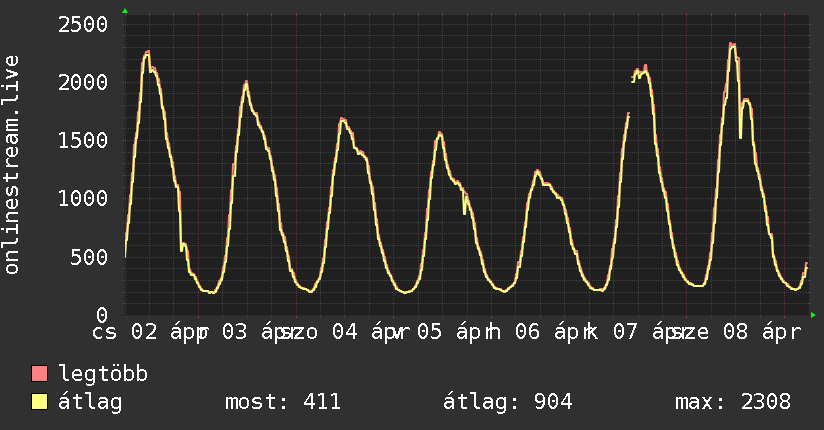
Task: Click the yellow átlag legend color swatch
Action: coord(40,403)
